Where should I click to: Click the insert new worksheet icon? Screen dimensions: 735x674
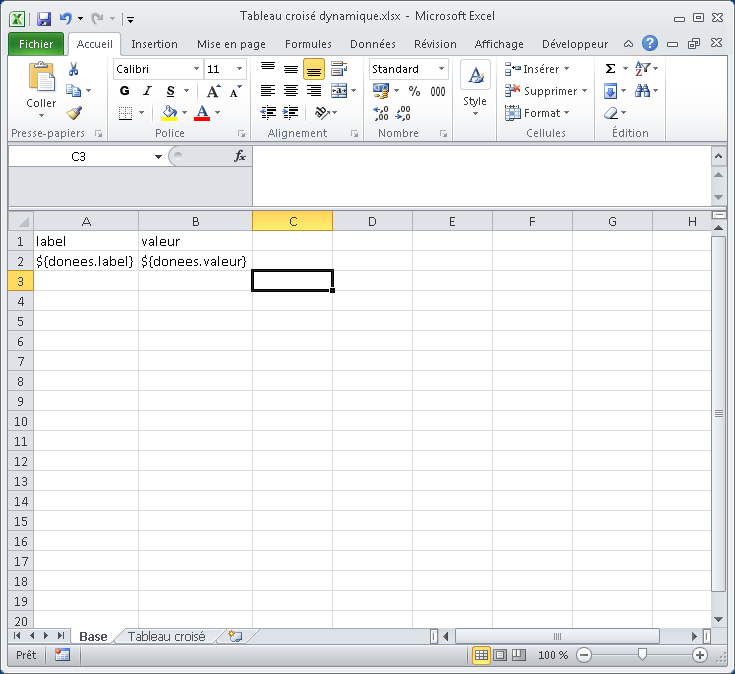tap(235, 636)
